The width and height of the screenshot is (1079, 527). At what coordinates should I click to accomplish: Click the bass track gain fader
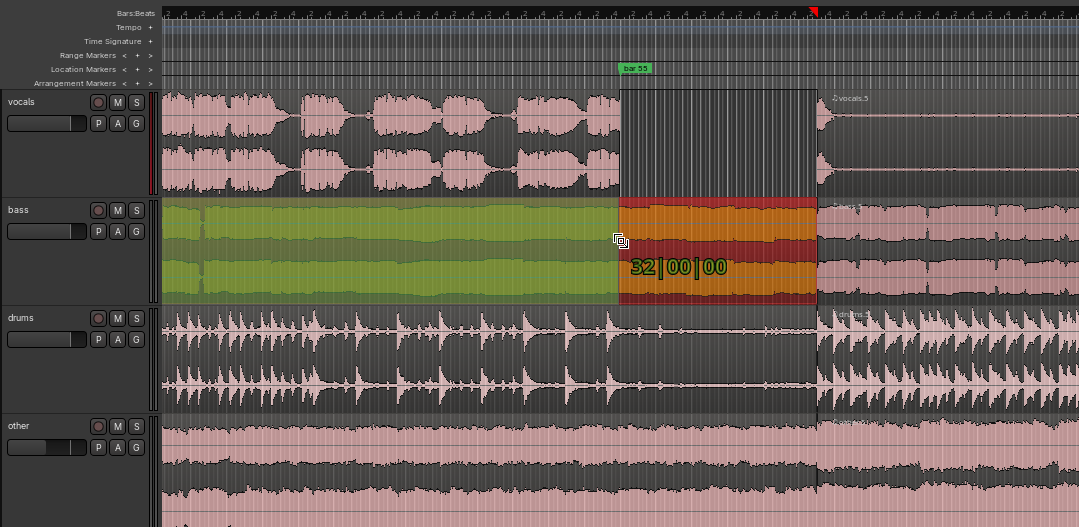click(47, 232)
